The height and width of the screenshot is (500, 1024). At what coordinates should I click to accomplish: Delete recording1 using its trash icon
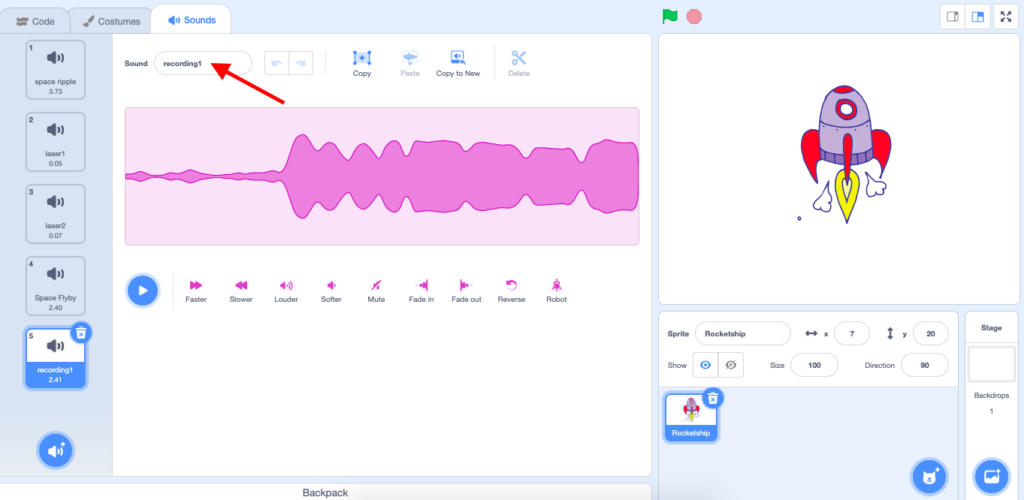pyautogui.click(x=80, y=333)
